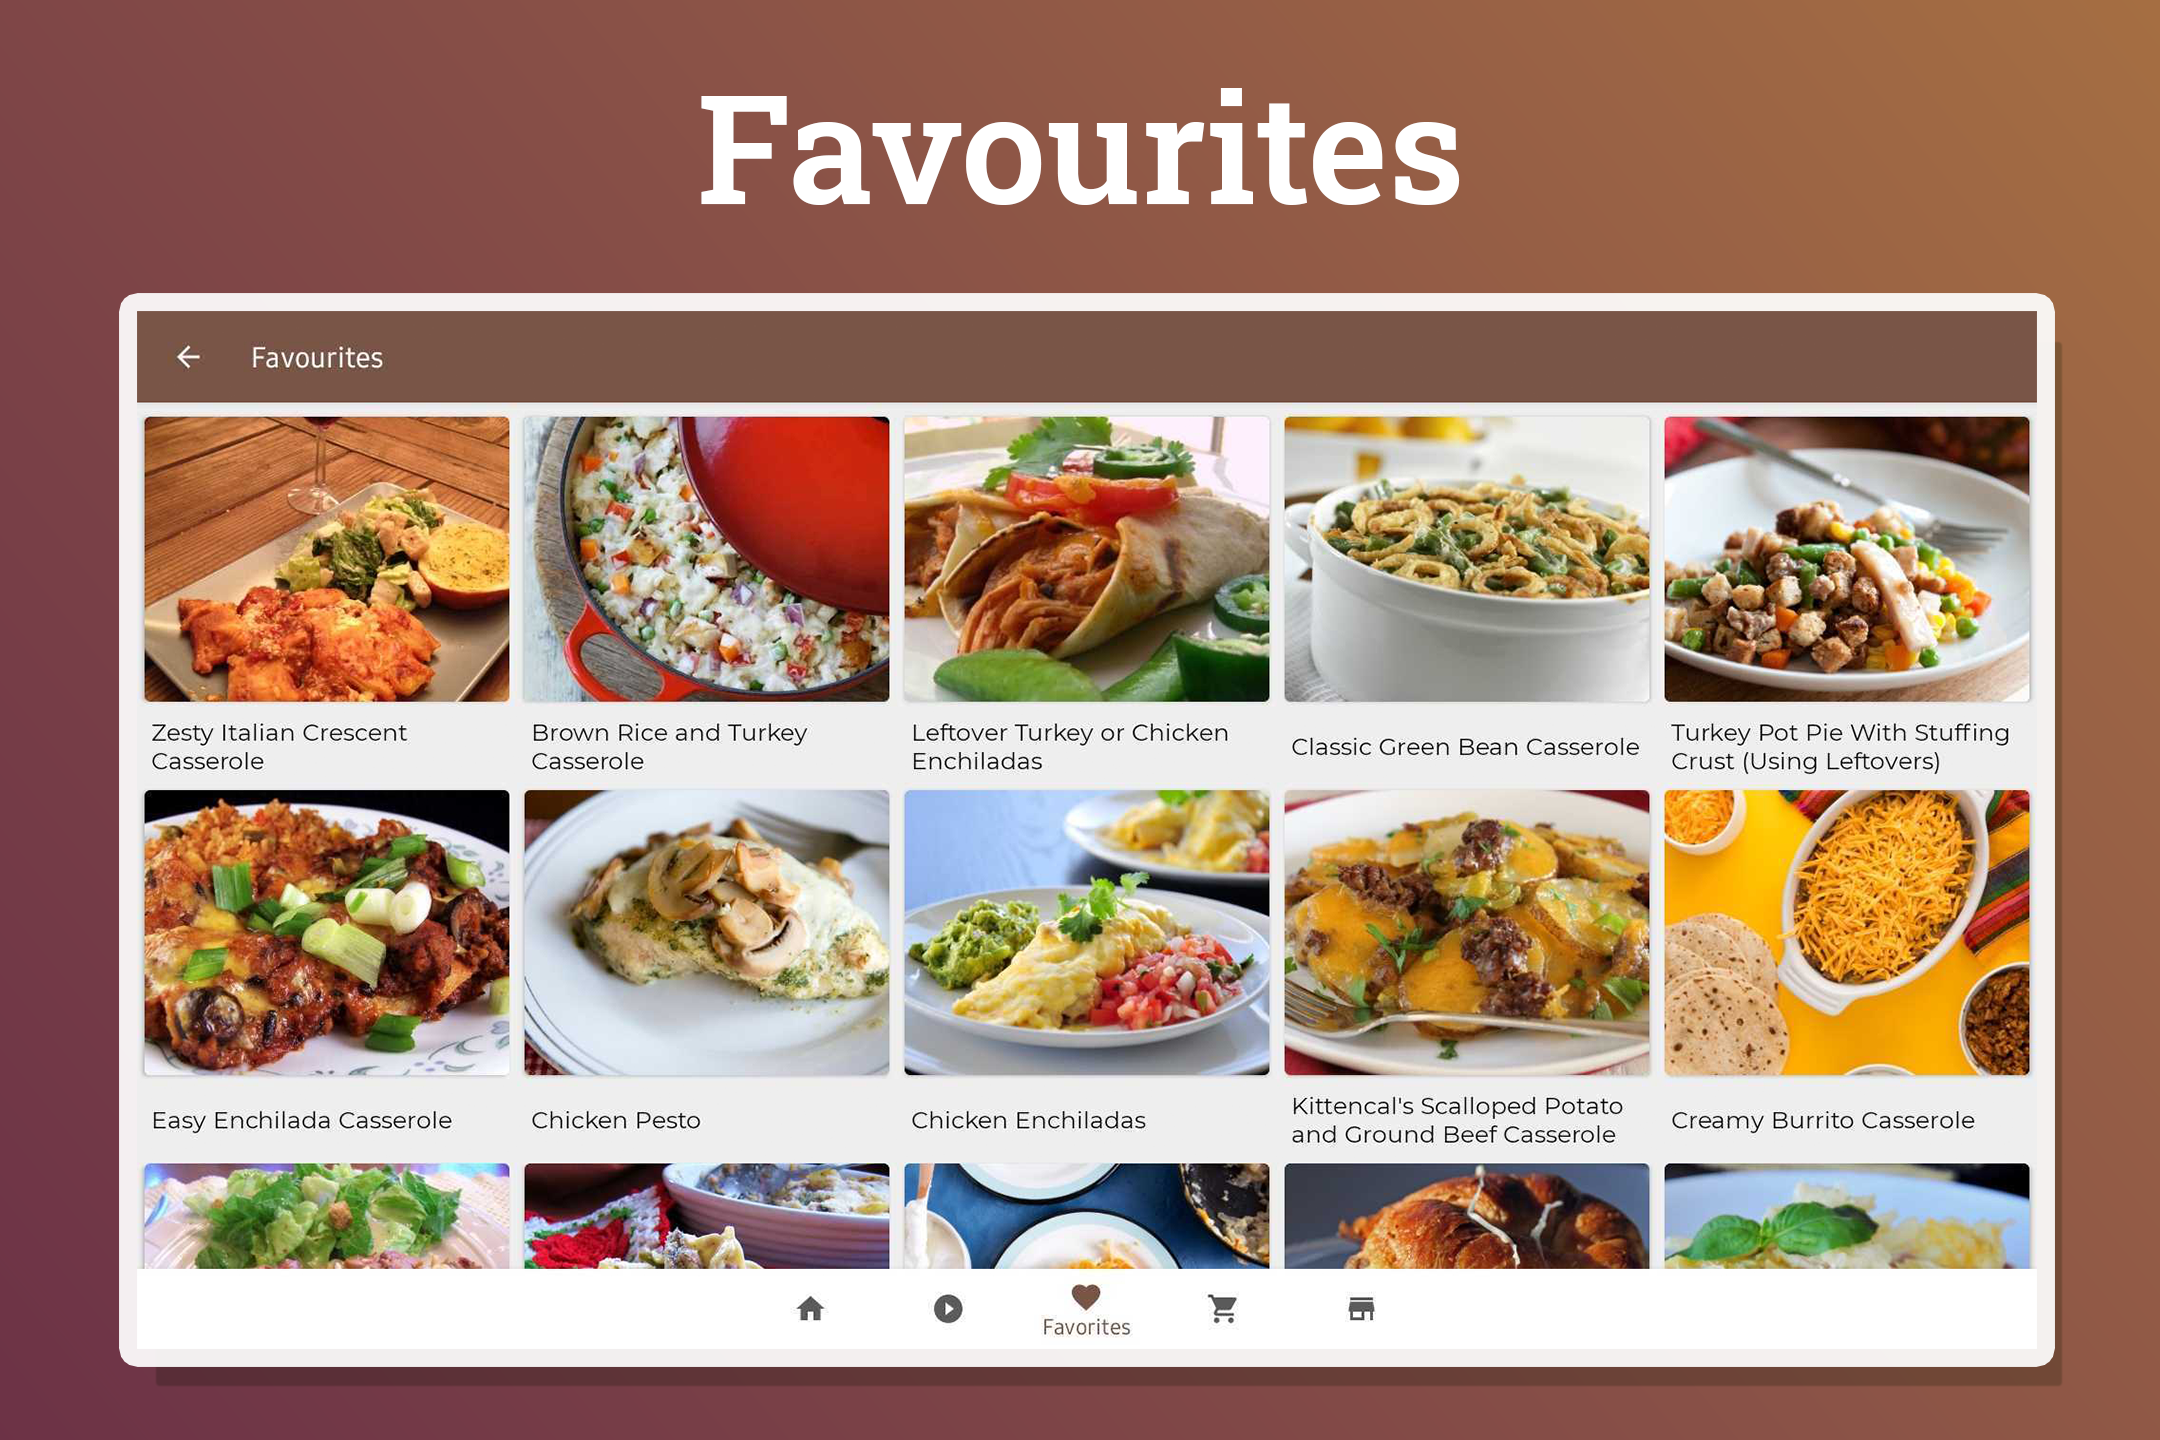Open Easy Enchilada Casserole photo
Screen dimensions: 2160x1440
pyautogui.click(x=327, y=932)
